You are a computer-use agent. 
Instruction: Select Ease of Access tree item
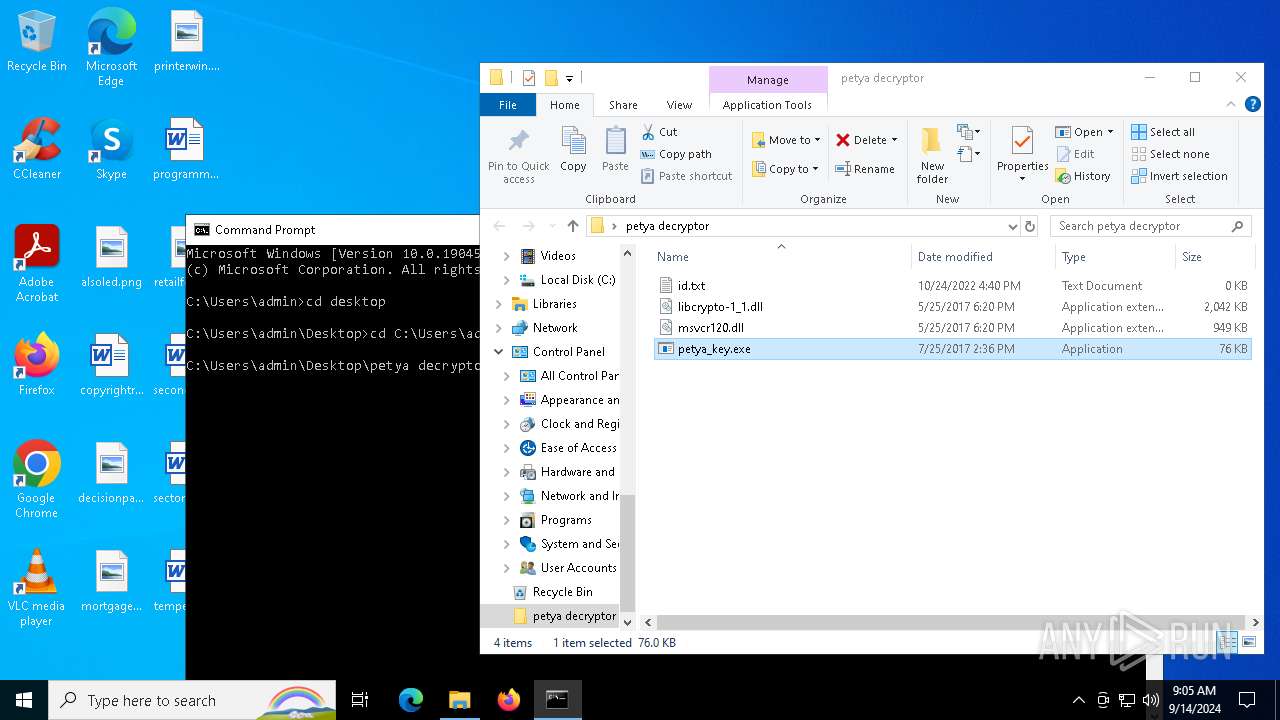pos(578,448)
